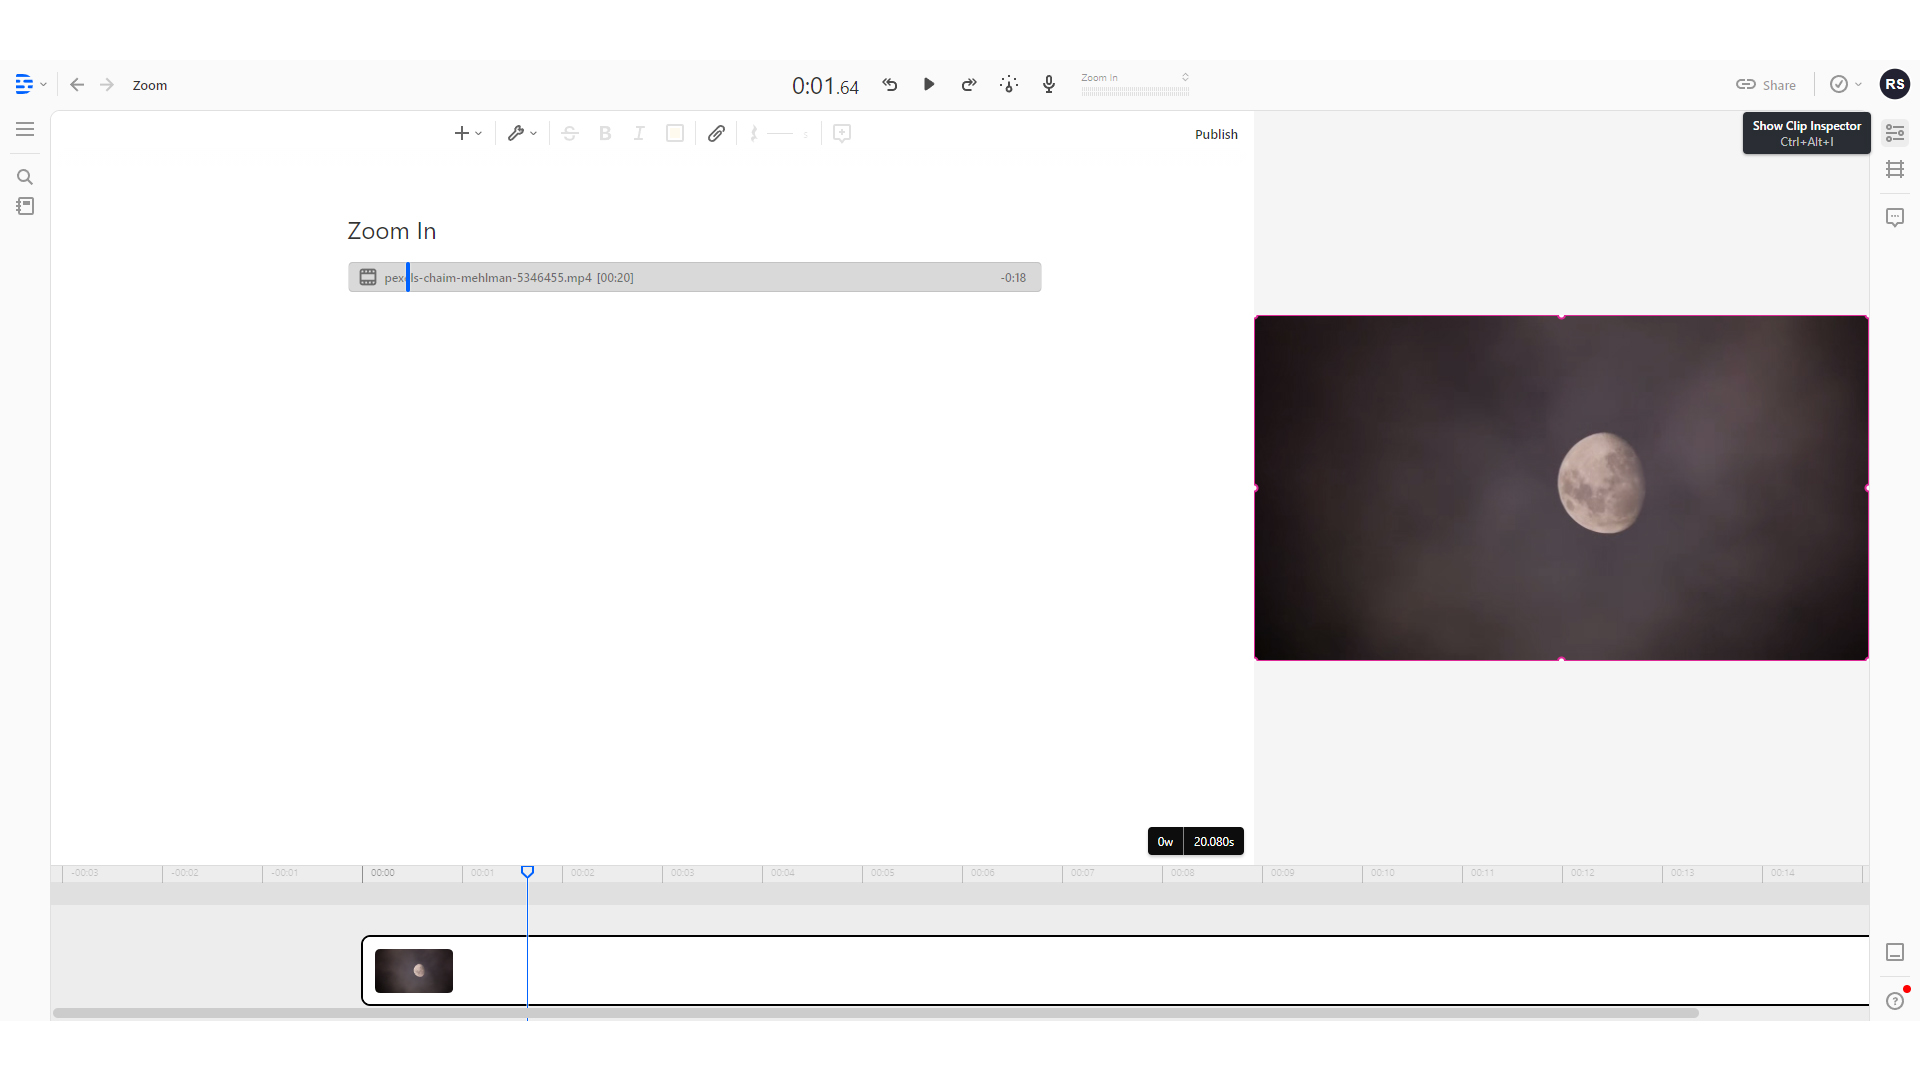Select the Record microphone icon
This screenshot has width=1920, height=1080.
click(1049, 84)
